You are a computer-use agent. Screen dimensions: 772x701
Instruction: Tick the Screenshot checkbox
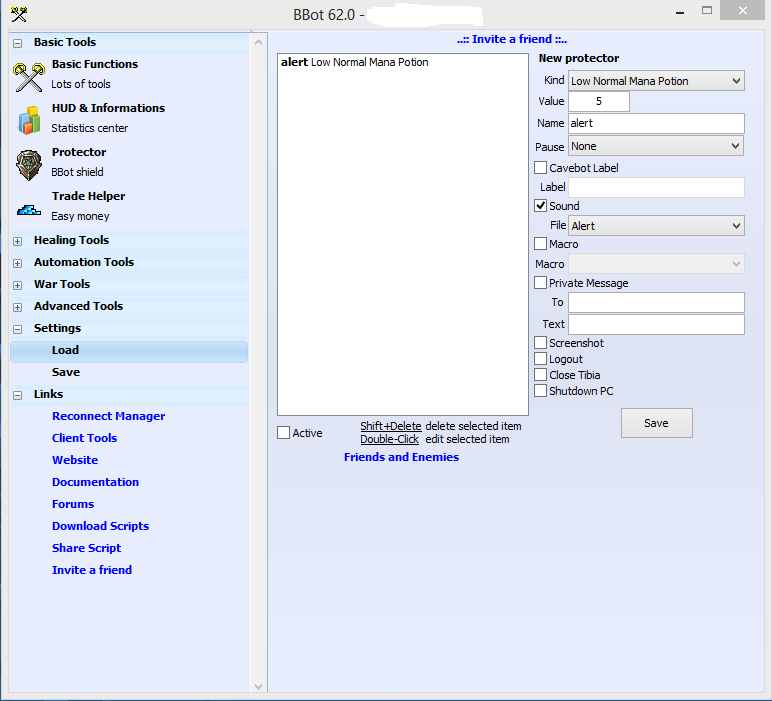click(541, 343)
